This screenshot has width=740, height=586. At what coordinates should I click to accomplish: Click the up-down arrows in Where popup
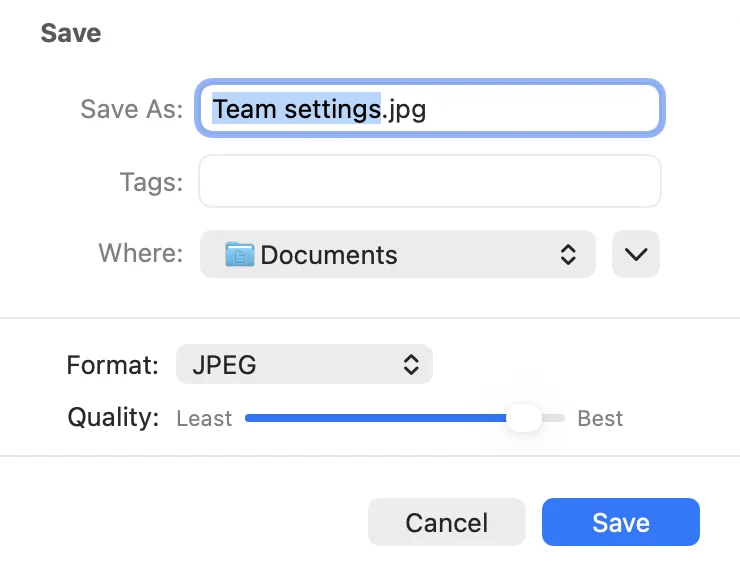pos(568,255)
